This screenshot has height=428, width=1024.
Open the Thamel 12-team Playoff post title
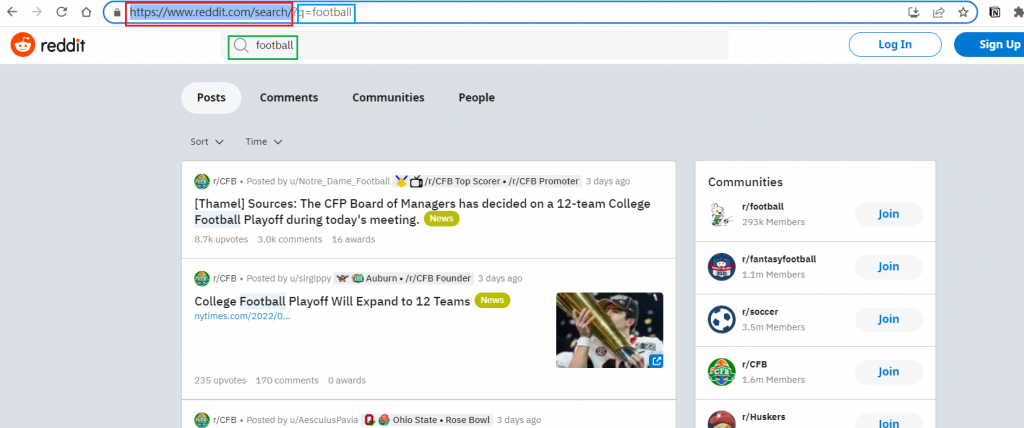(423, 212)
